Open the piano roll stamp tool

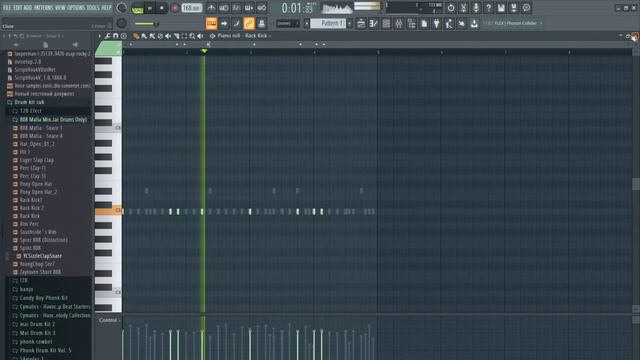[x=124, y=36]
